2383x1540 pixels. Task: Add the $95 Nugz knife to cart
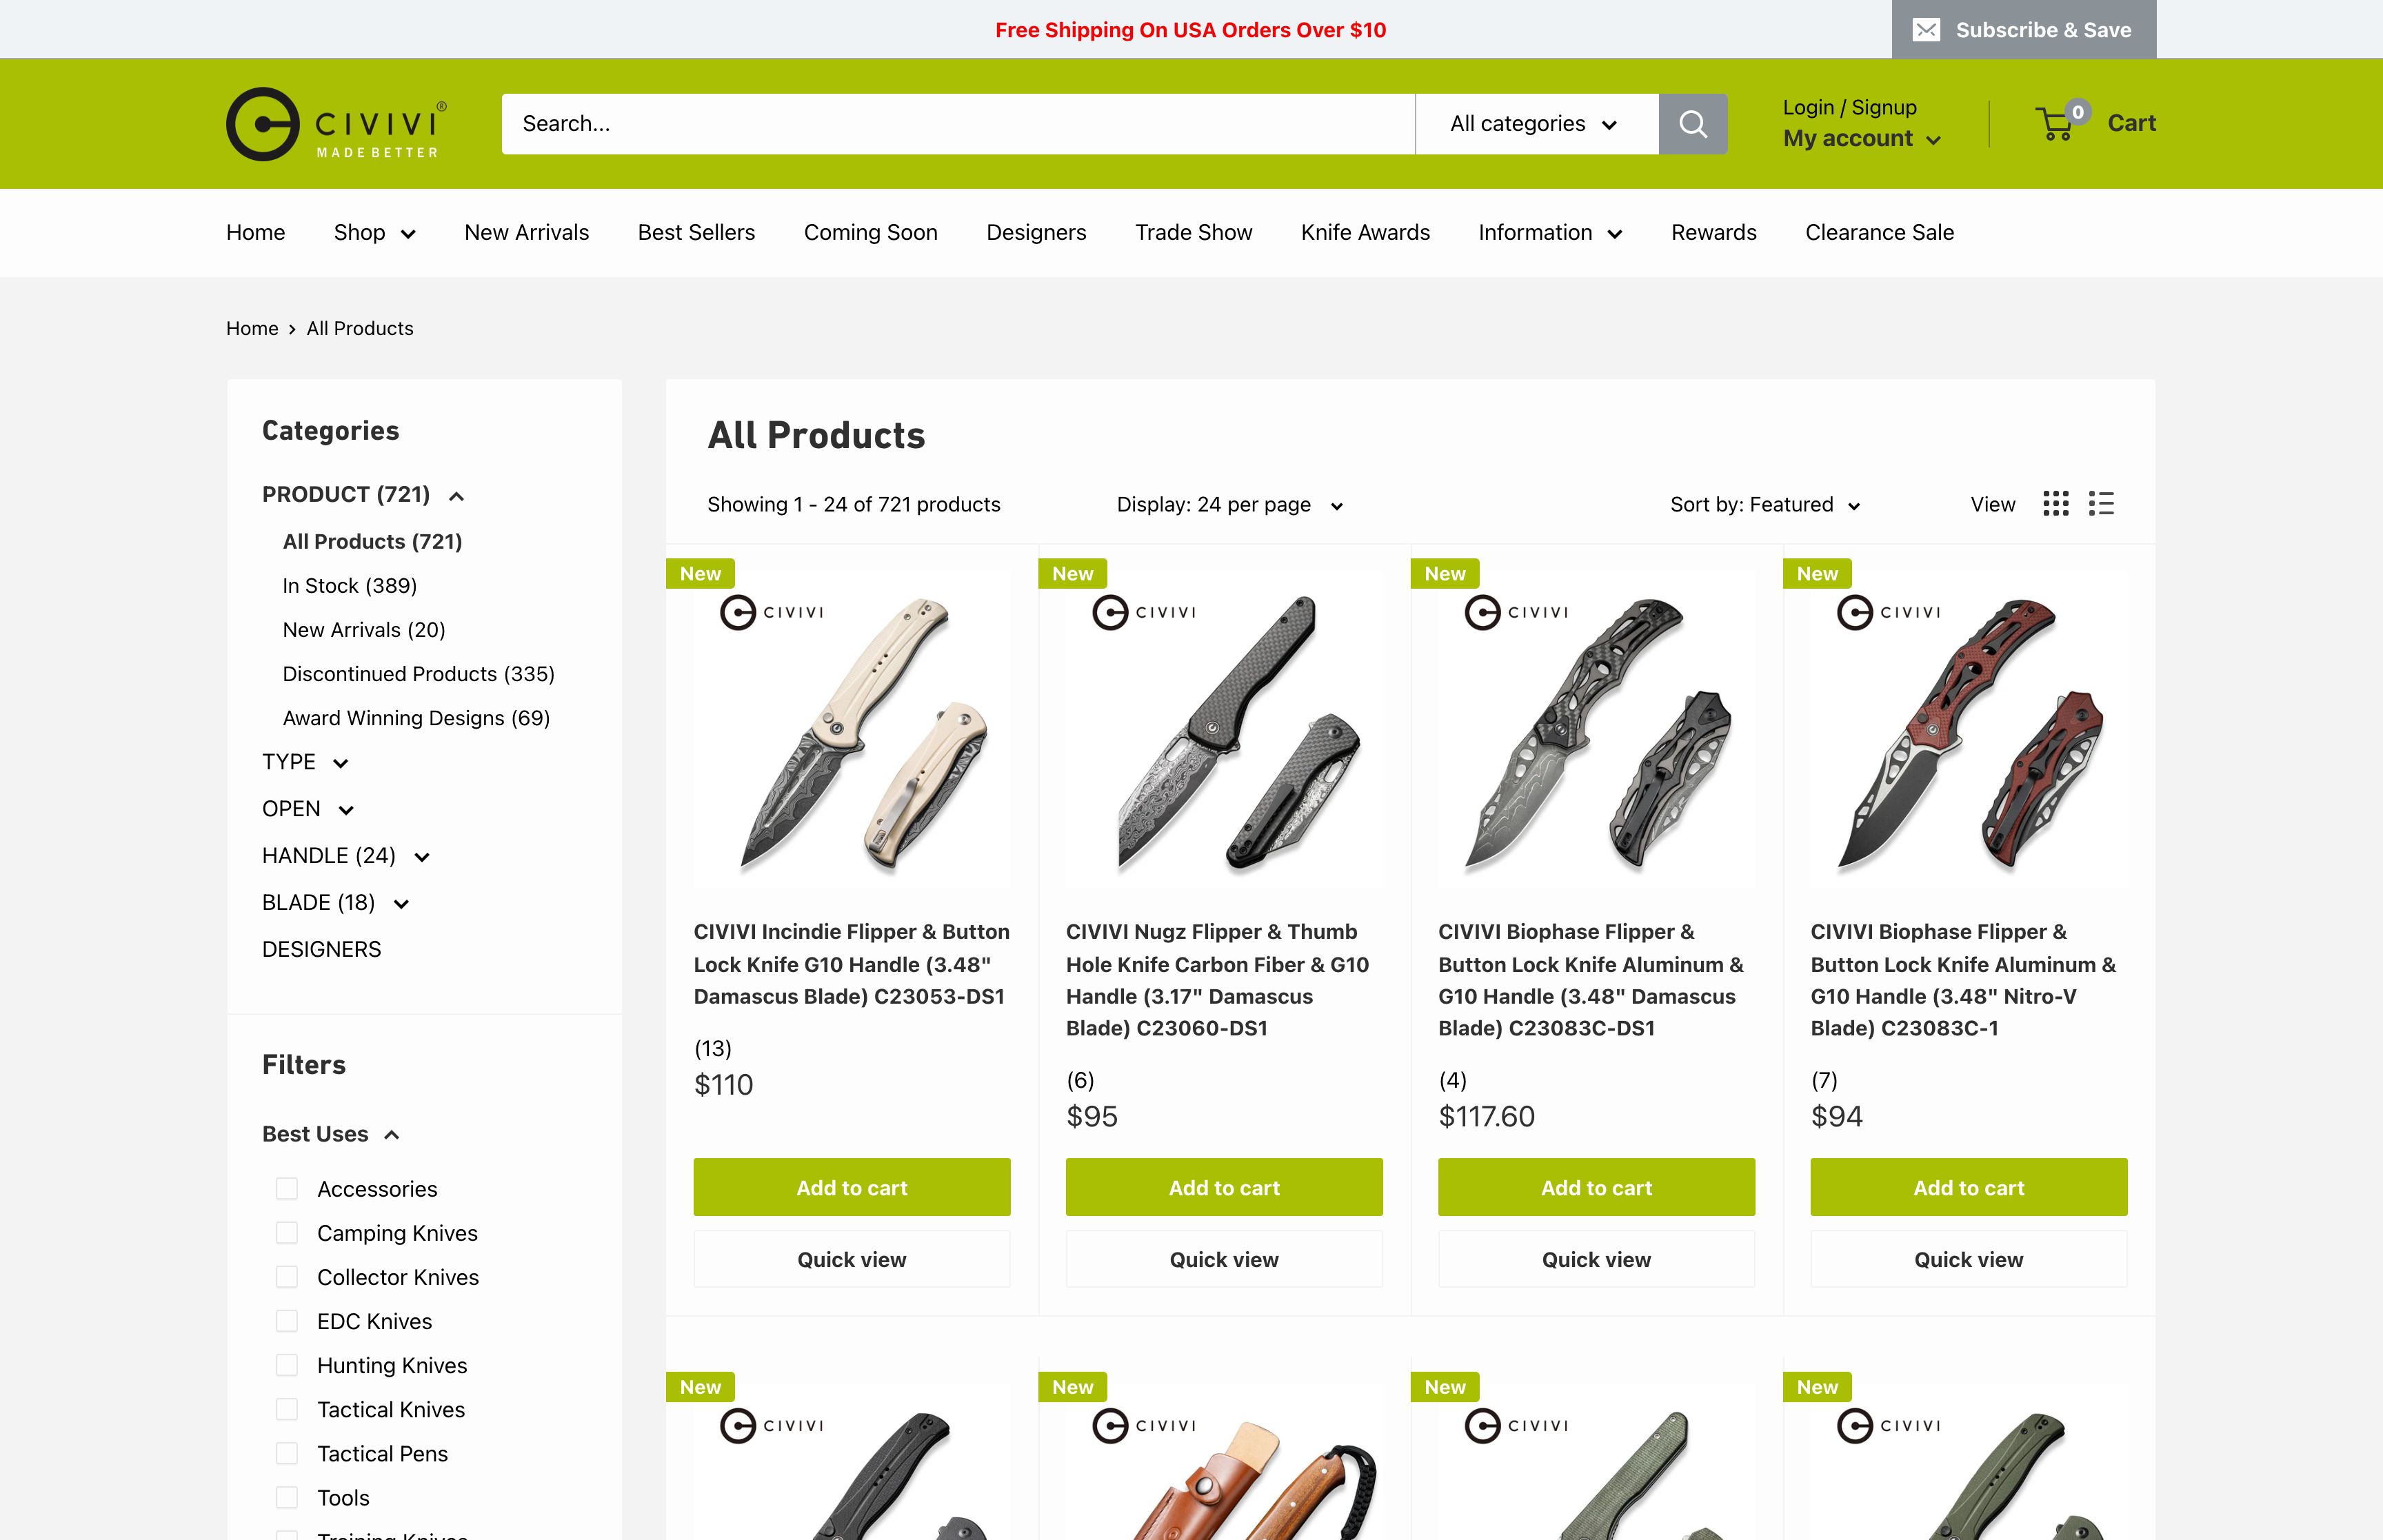(x=1224, y=1187)
